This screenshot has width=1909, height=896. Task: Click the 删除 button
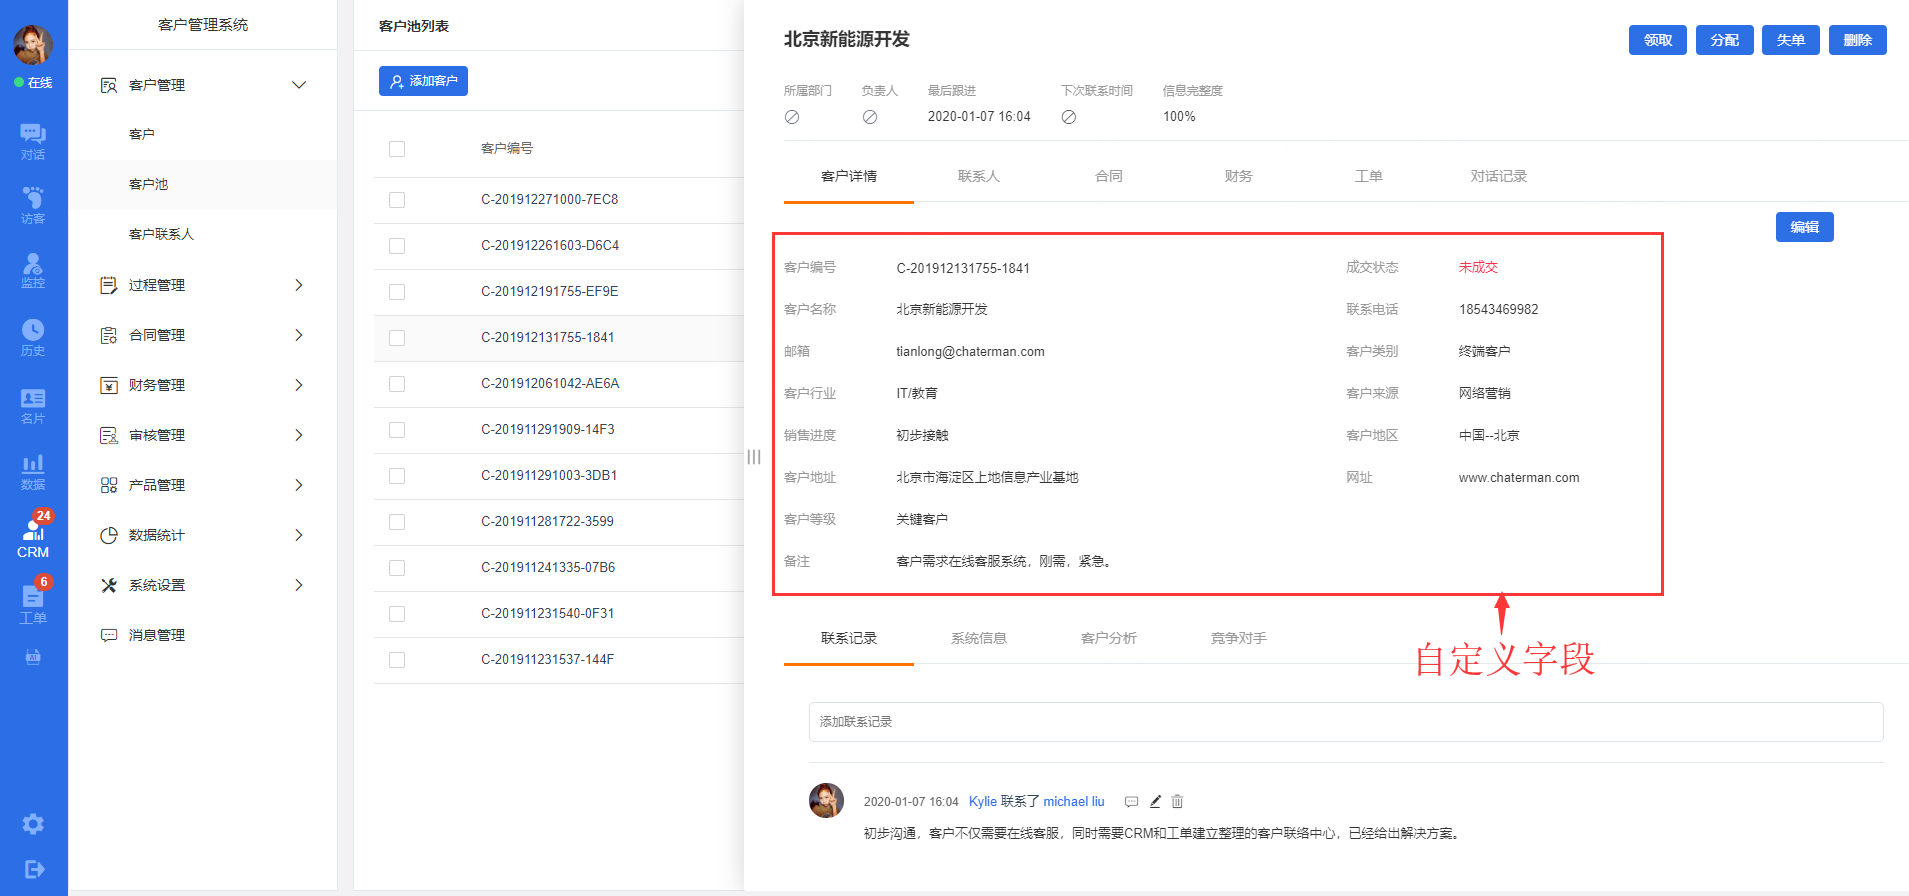click(x=1858, y=40)
